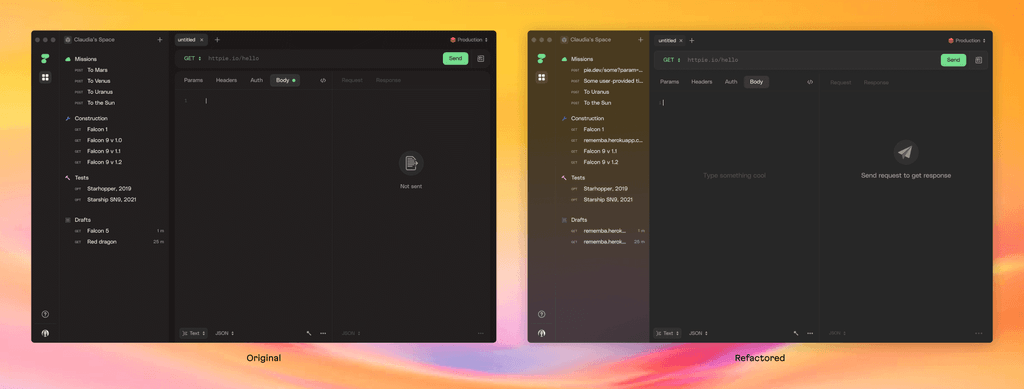Screen dimensions: 1024x389
Task: Open the Production environment dropdown in Refactored window
Action: click(967, 40)
